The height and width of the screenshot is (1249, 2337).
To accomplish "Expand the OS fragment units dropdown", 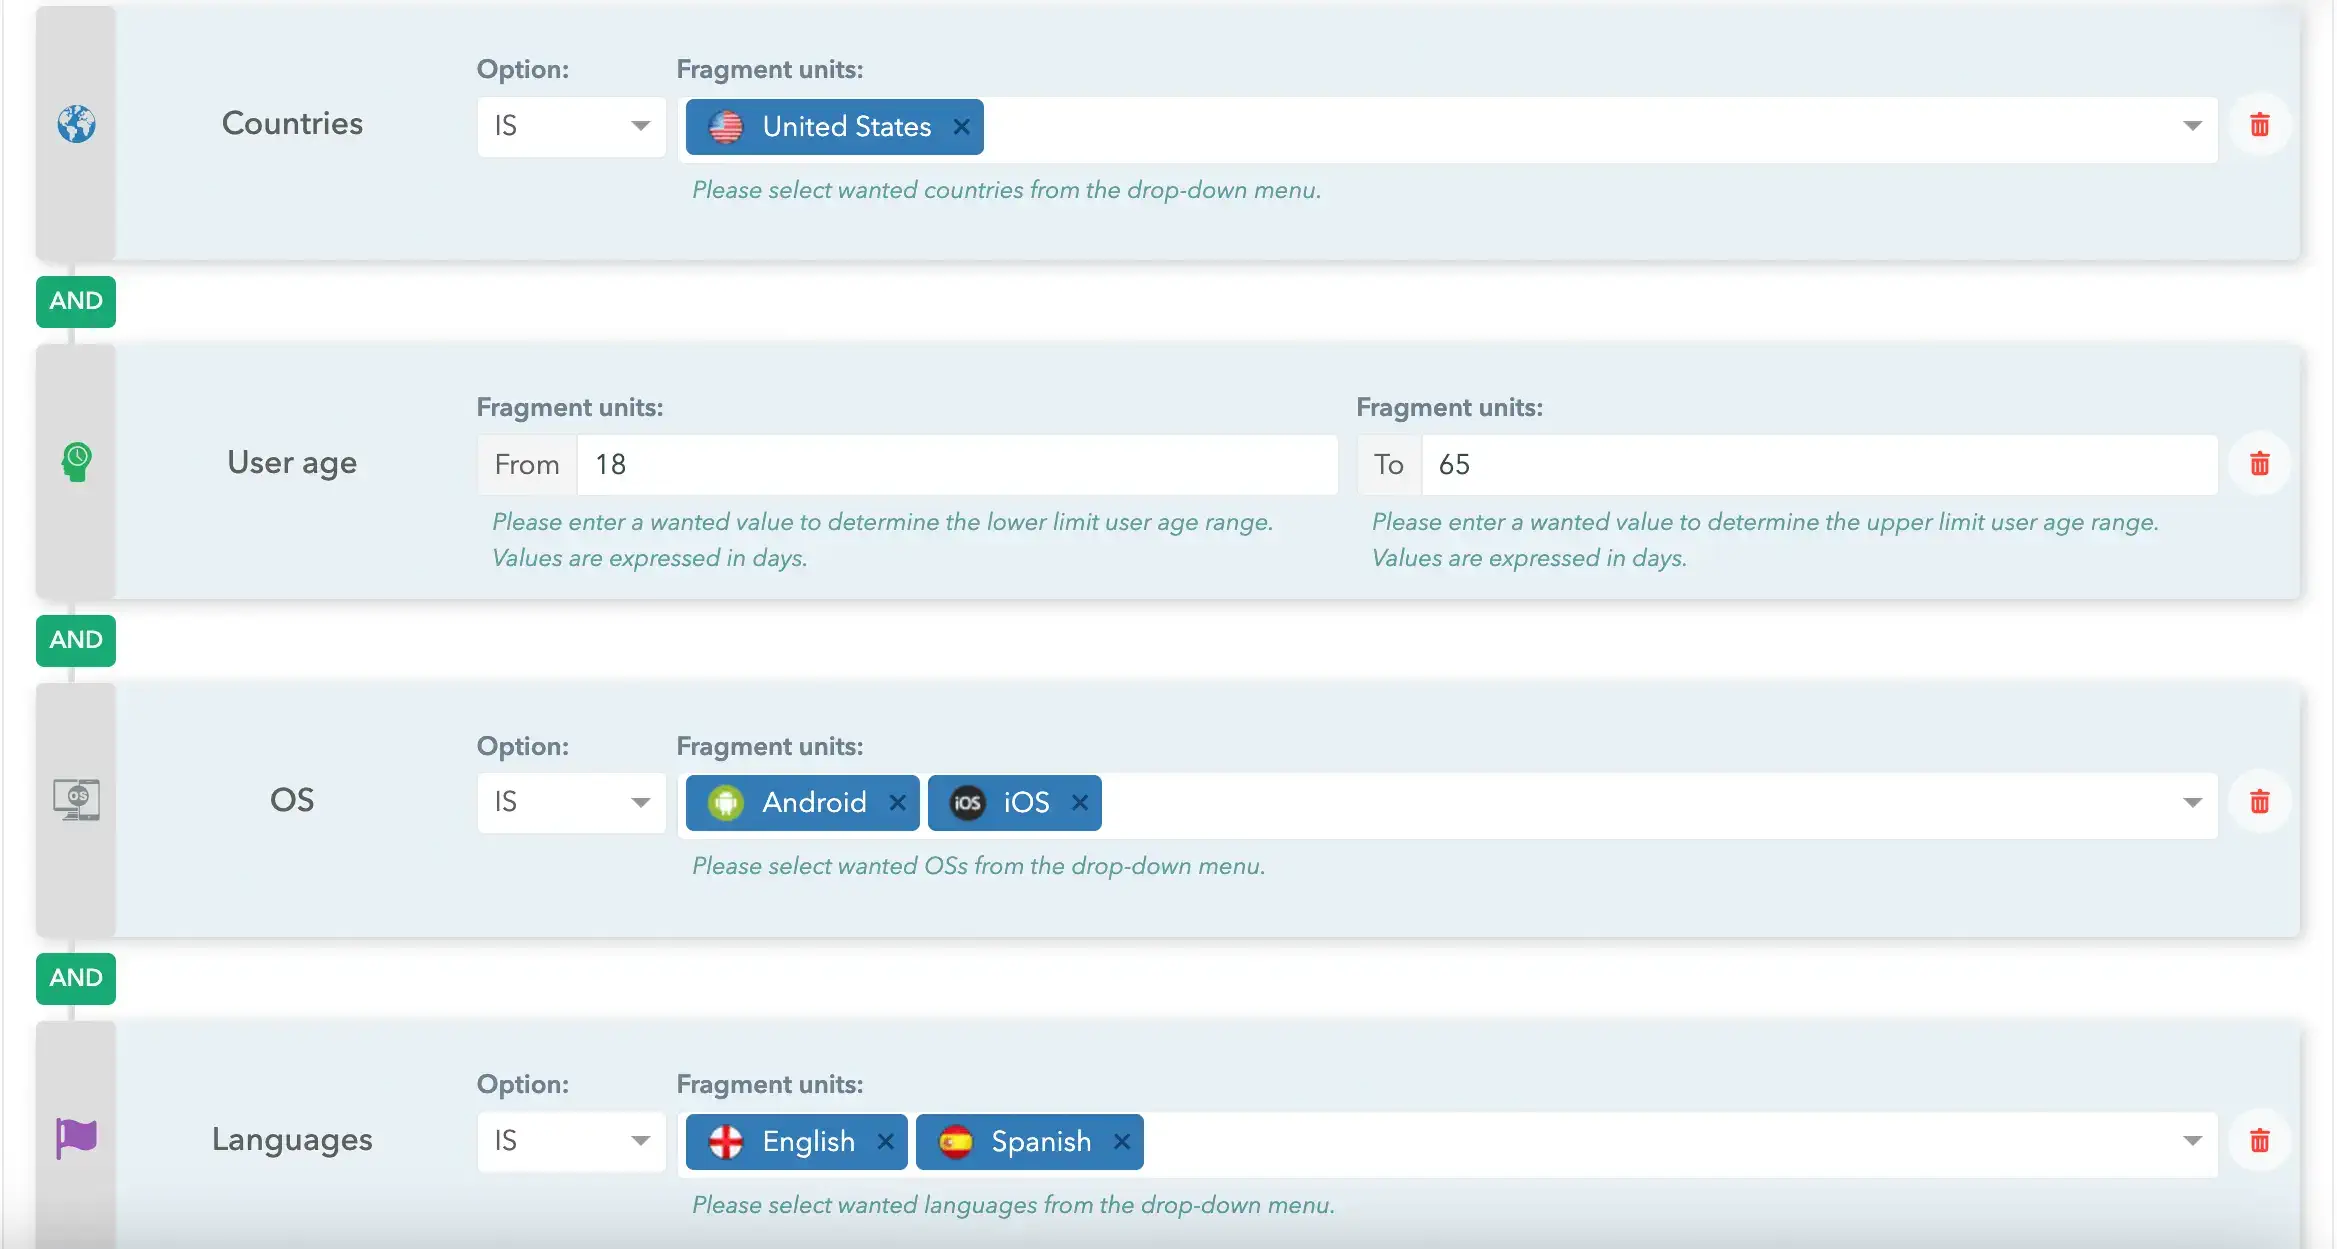I will (2193, 802).
